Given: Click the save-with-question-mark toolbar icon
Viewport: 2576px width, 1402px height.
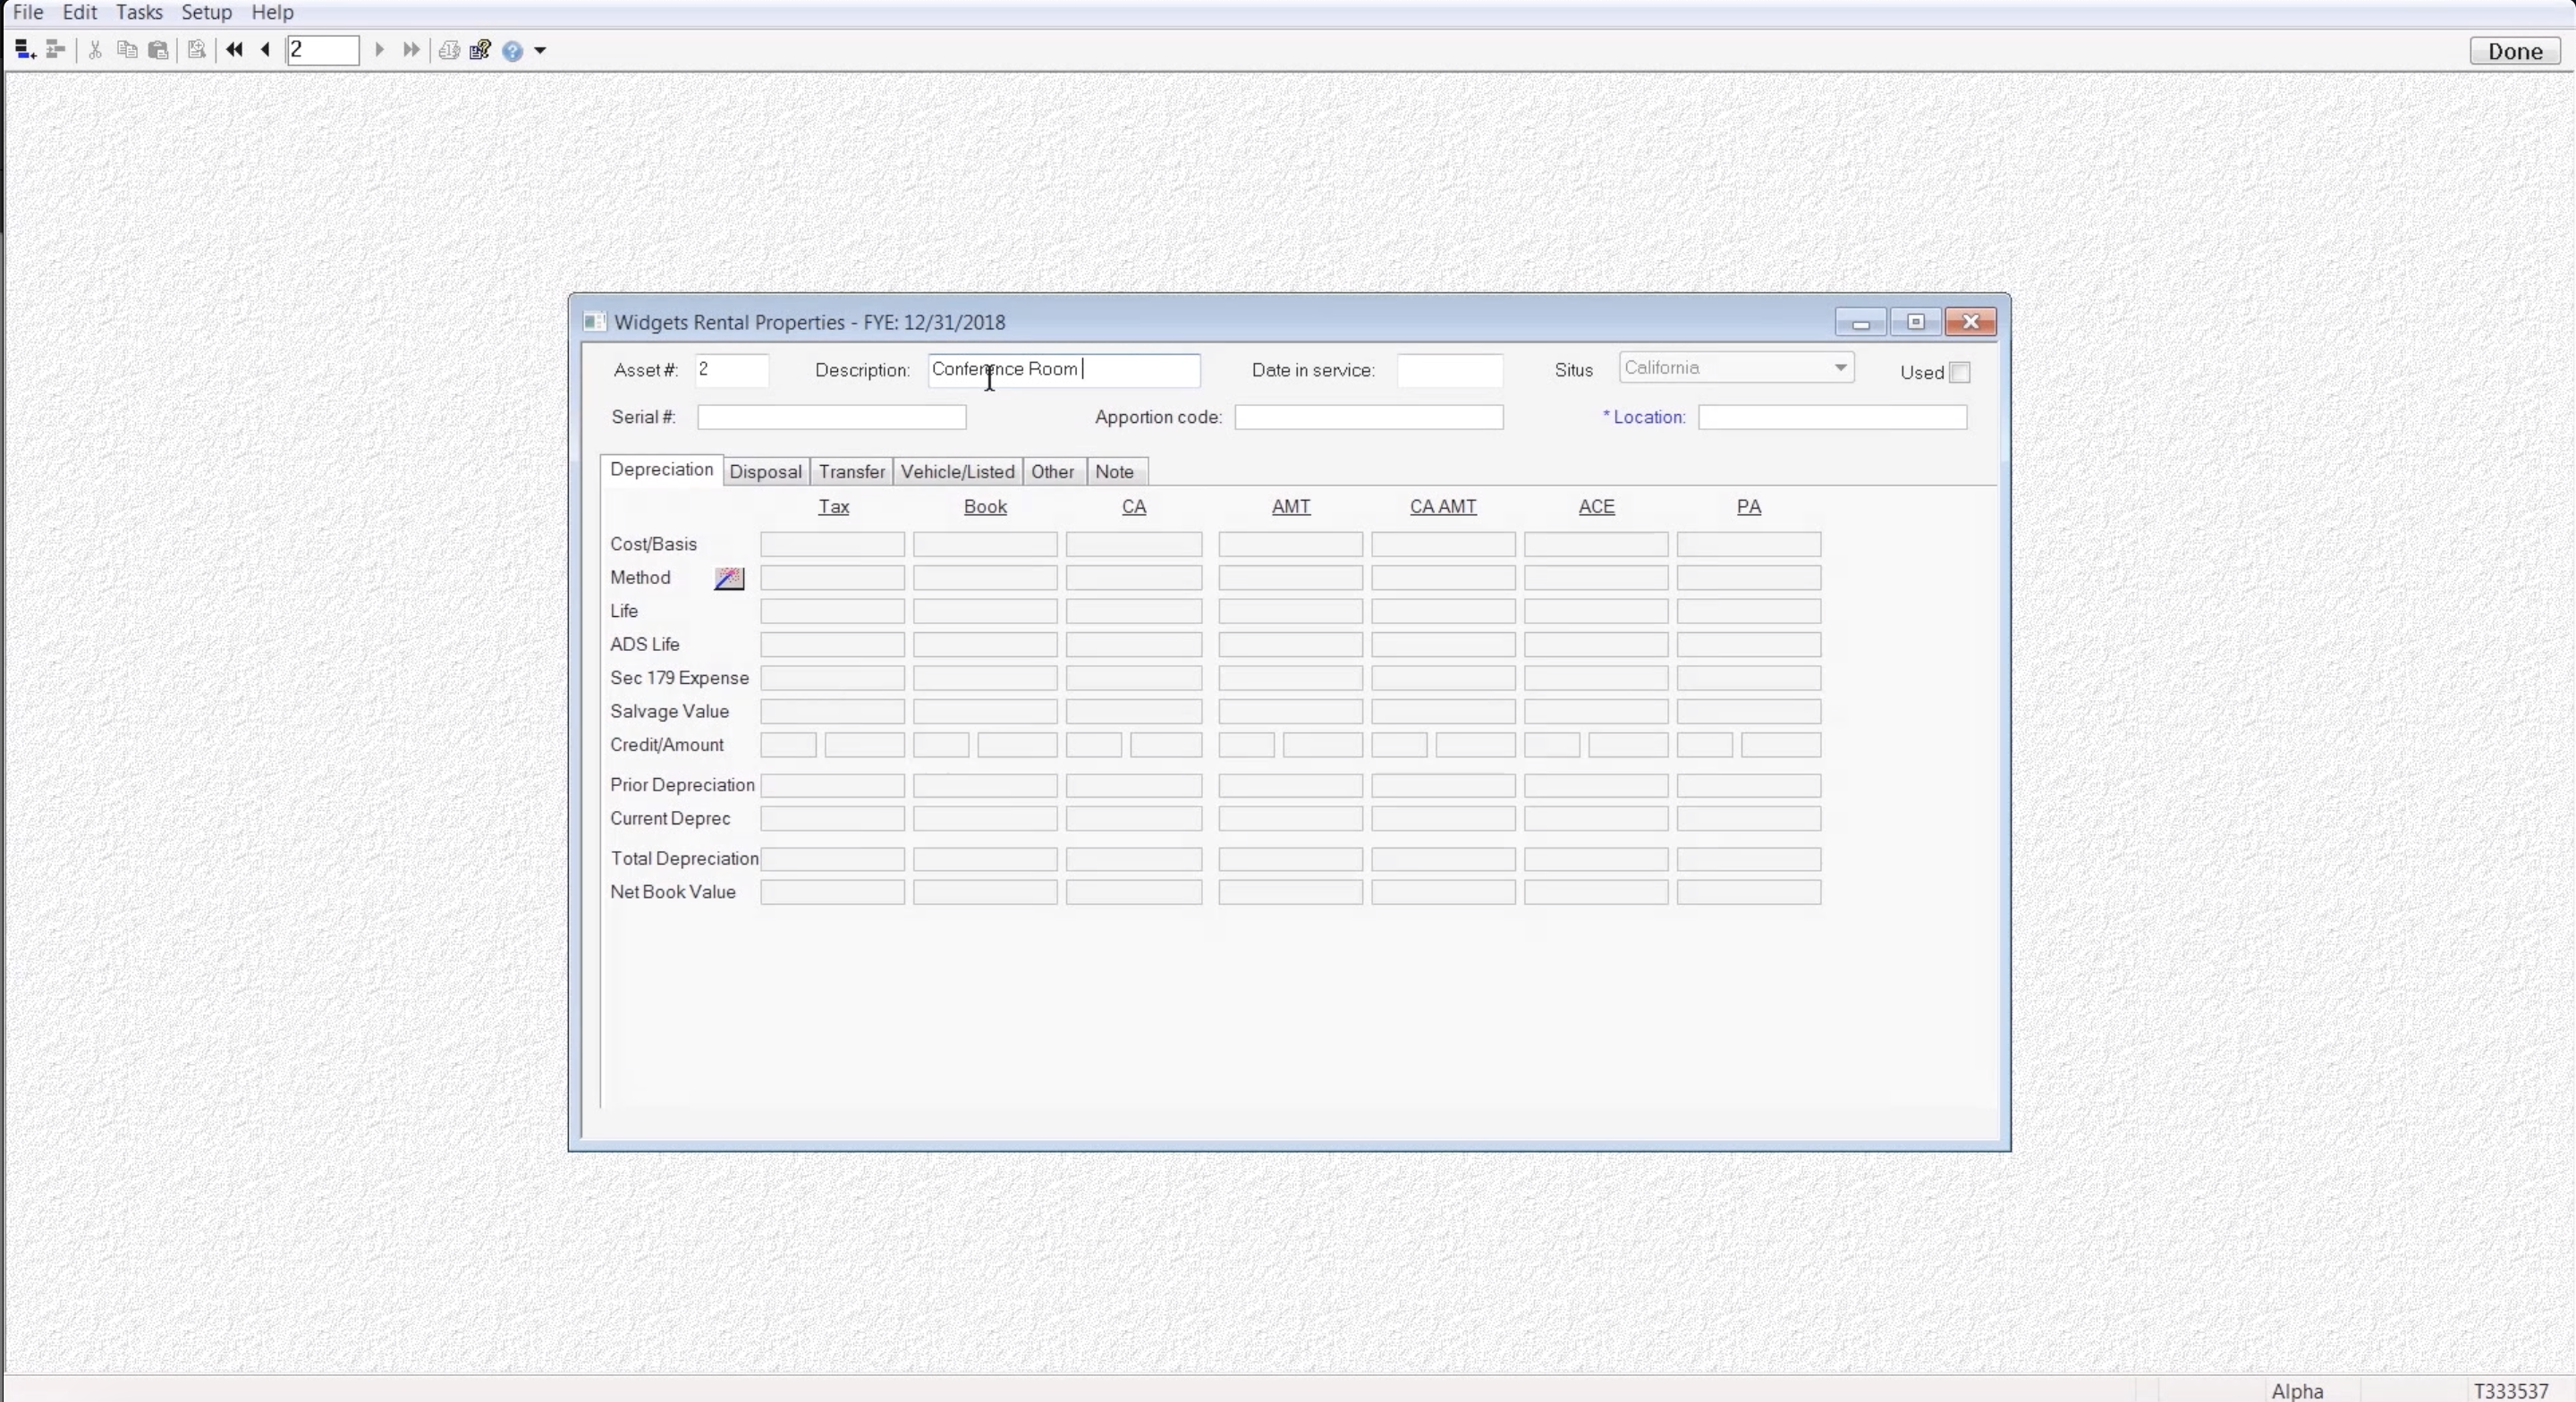Looking at the screenshot, I should [480, 50].
